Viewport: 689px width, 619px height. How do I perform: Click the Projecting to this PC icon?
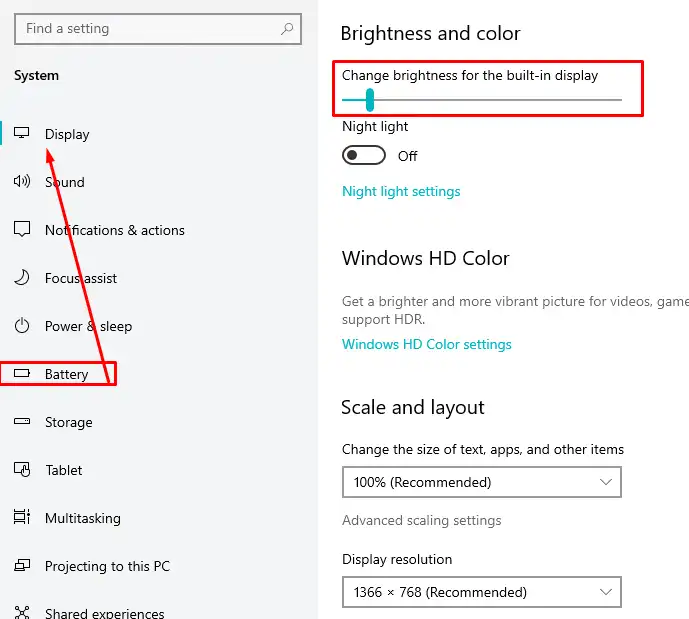[x=23, y=566]
